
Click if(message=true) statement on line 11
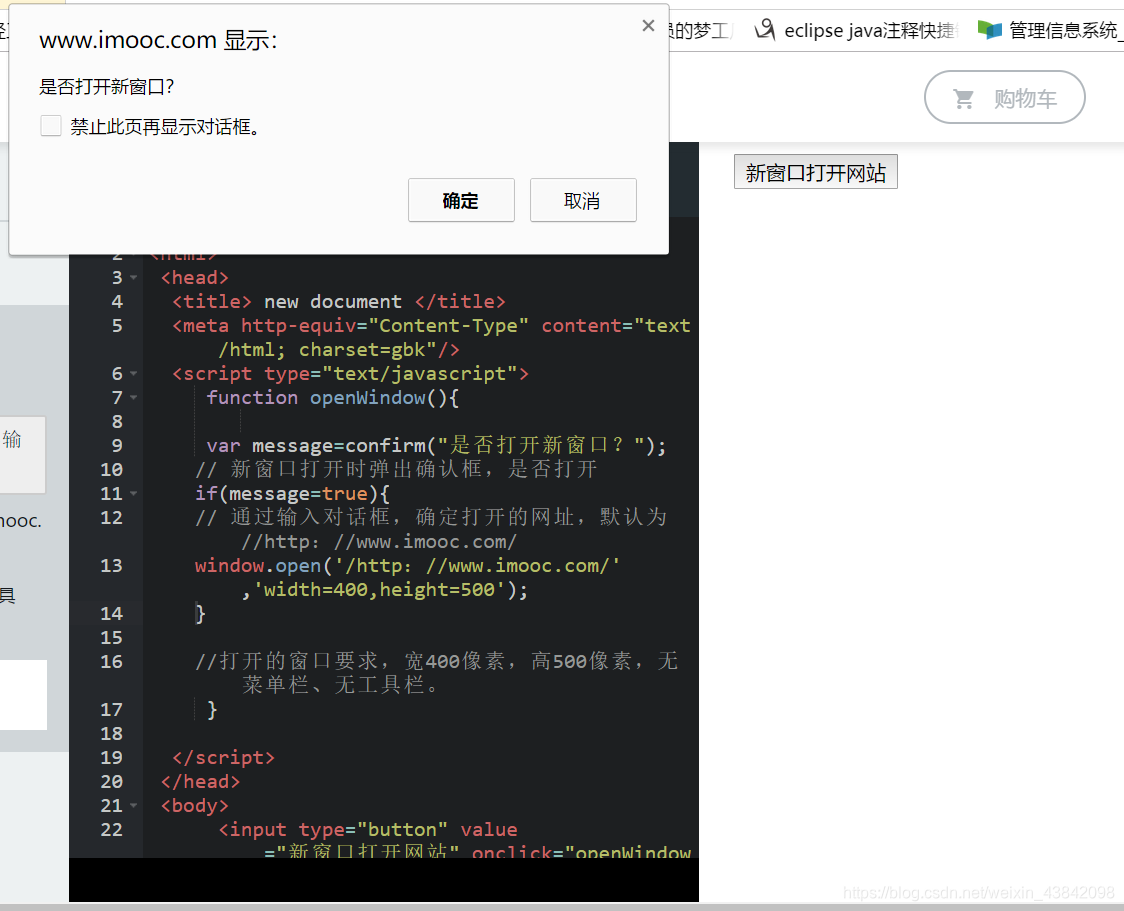(292, 494)
